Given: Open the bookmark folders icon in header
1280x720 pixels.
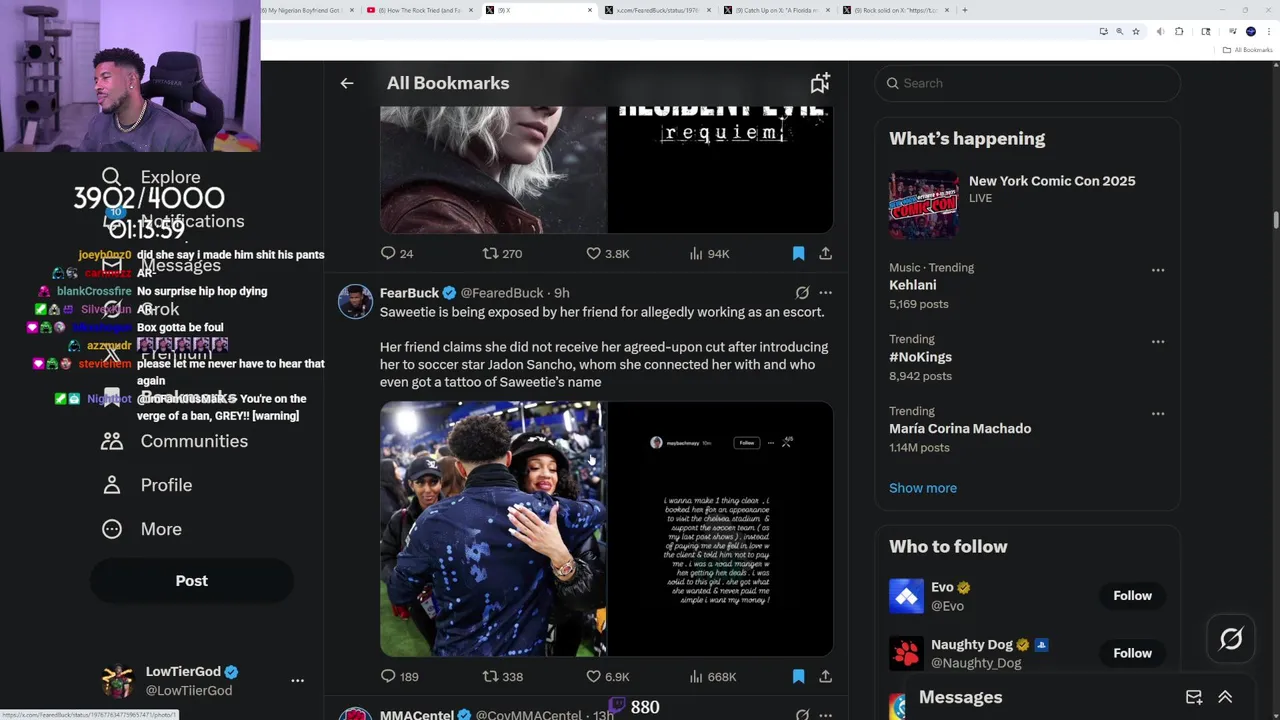Looking at the screenshot, I should pos(820,83).
